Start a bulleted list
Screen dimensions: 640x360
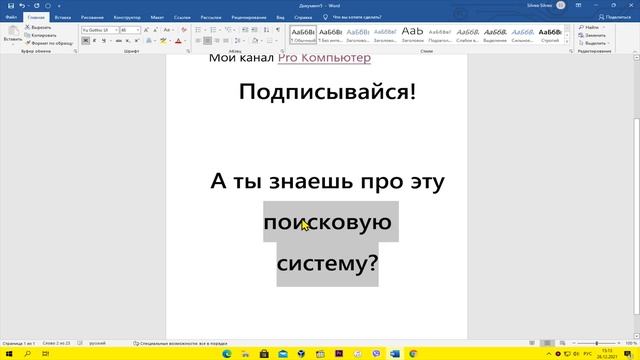198,30
